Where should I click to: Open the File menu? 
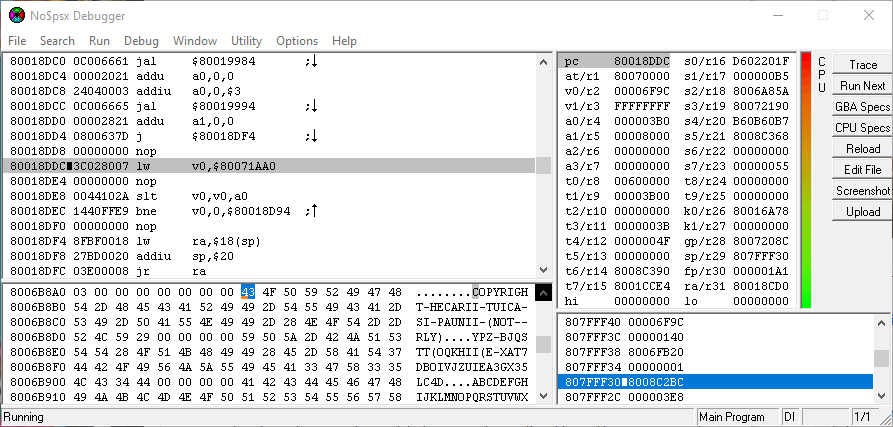pos(17,41)
